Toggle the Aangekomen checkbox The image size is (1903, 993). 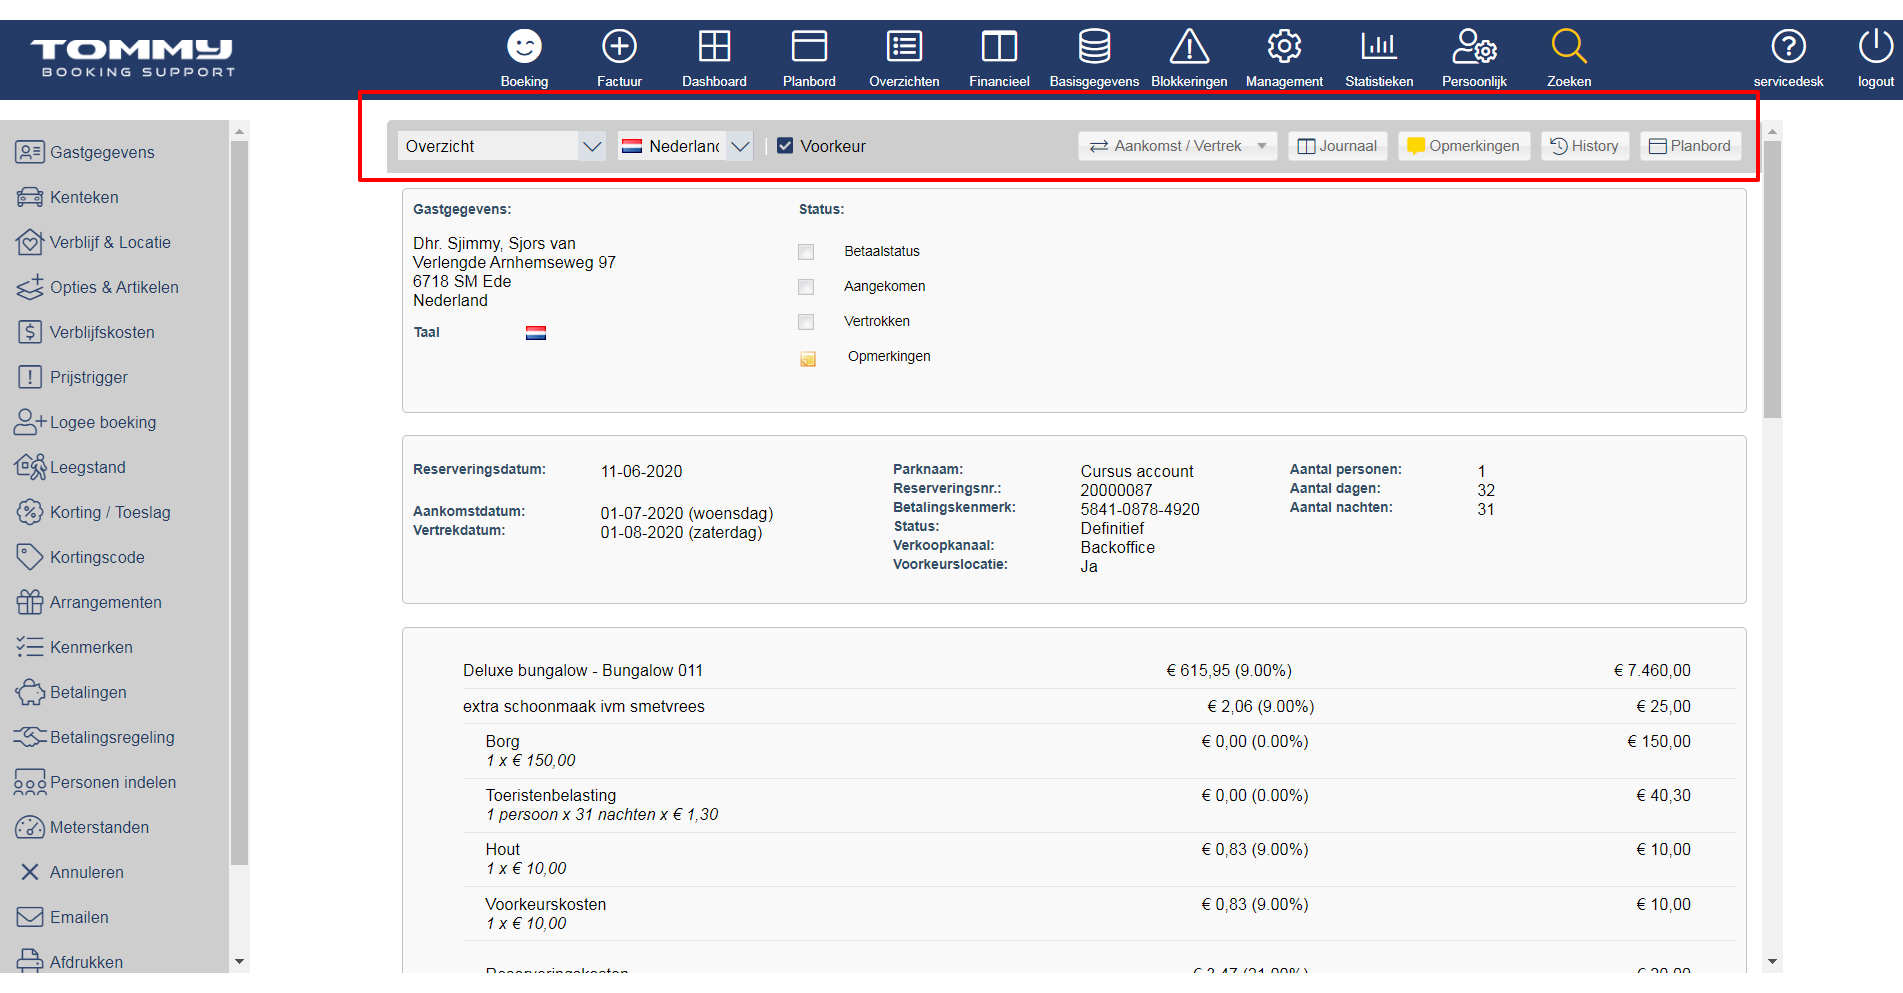click(806, 287)
